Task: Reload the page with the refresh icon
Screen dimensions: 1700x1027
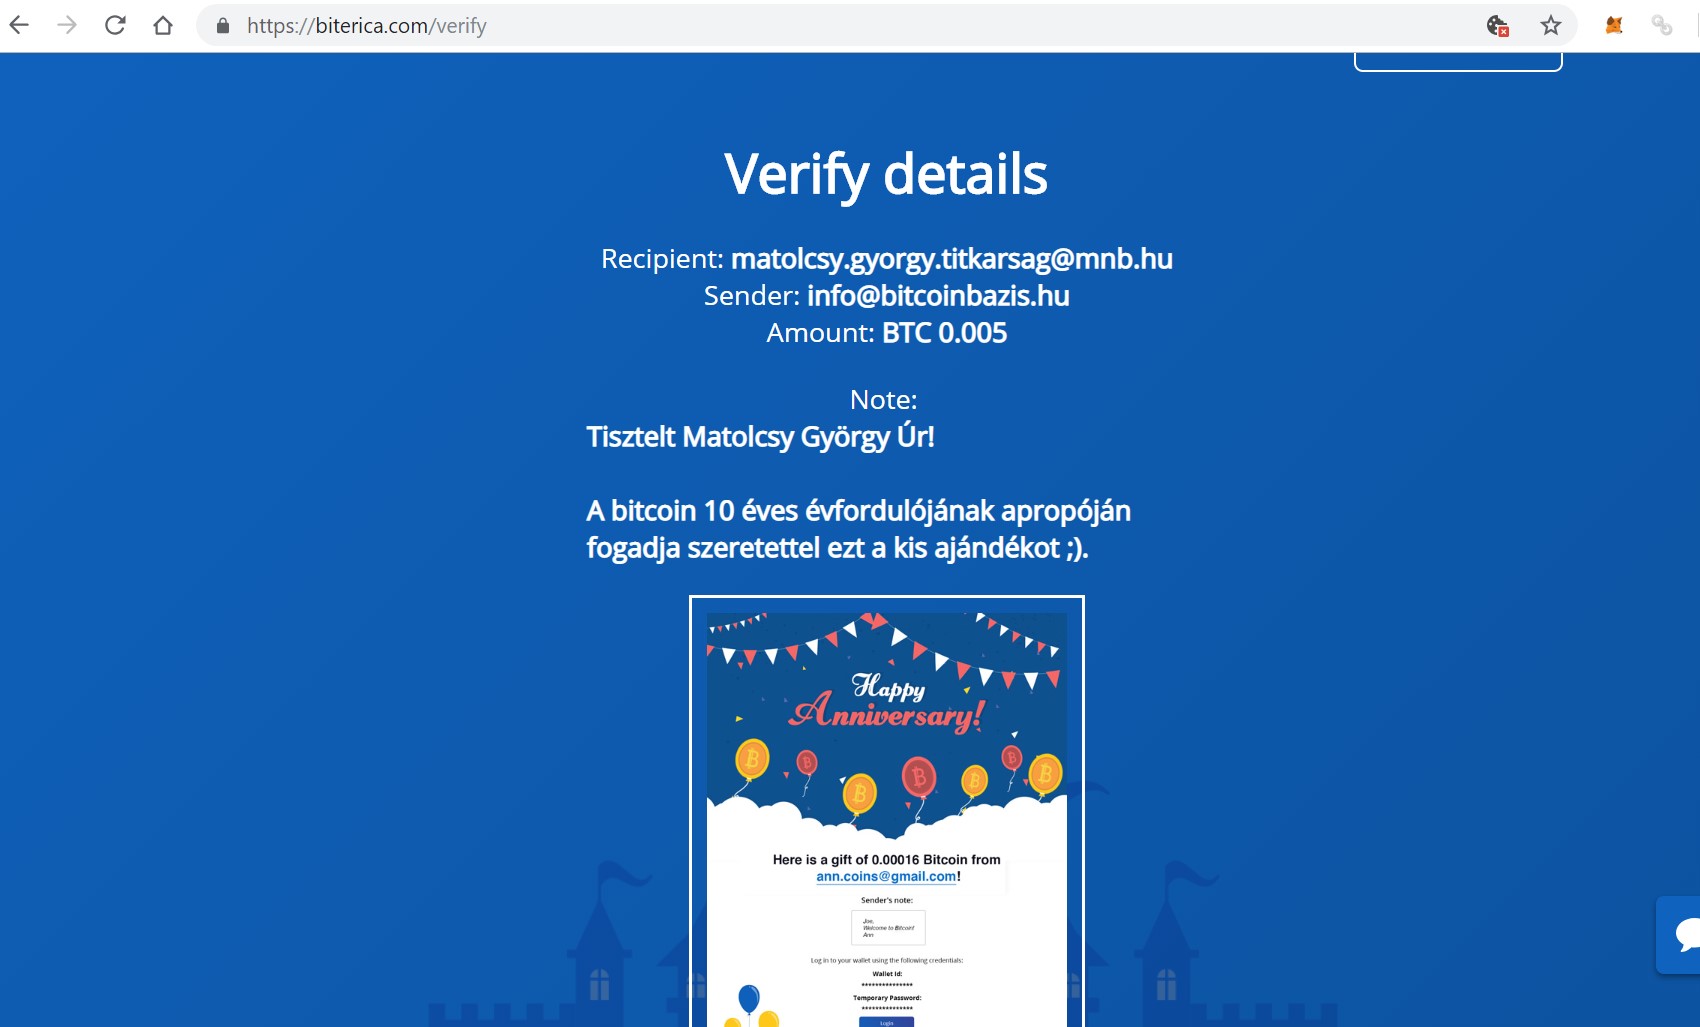Action: (x=115, y=25)
